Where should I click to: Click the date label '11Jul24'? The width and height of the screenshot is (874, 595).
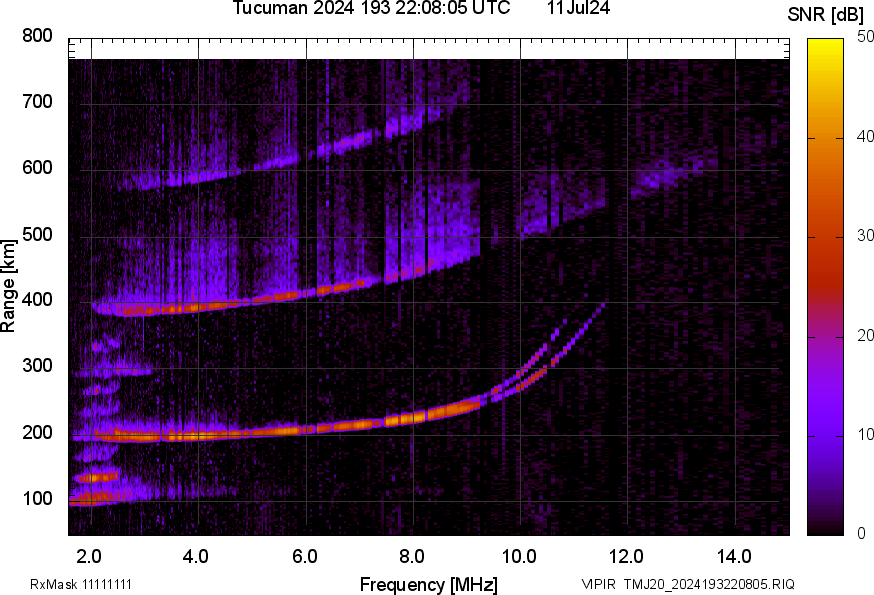(578, 8)
